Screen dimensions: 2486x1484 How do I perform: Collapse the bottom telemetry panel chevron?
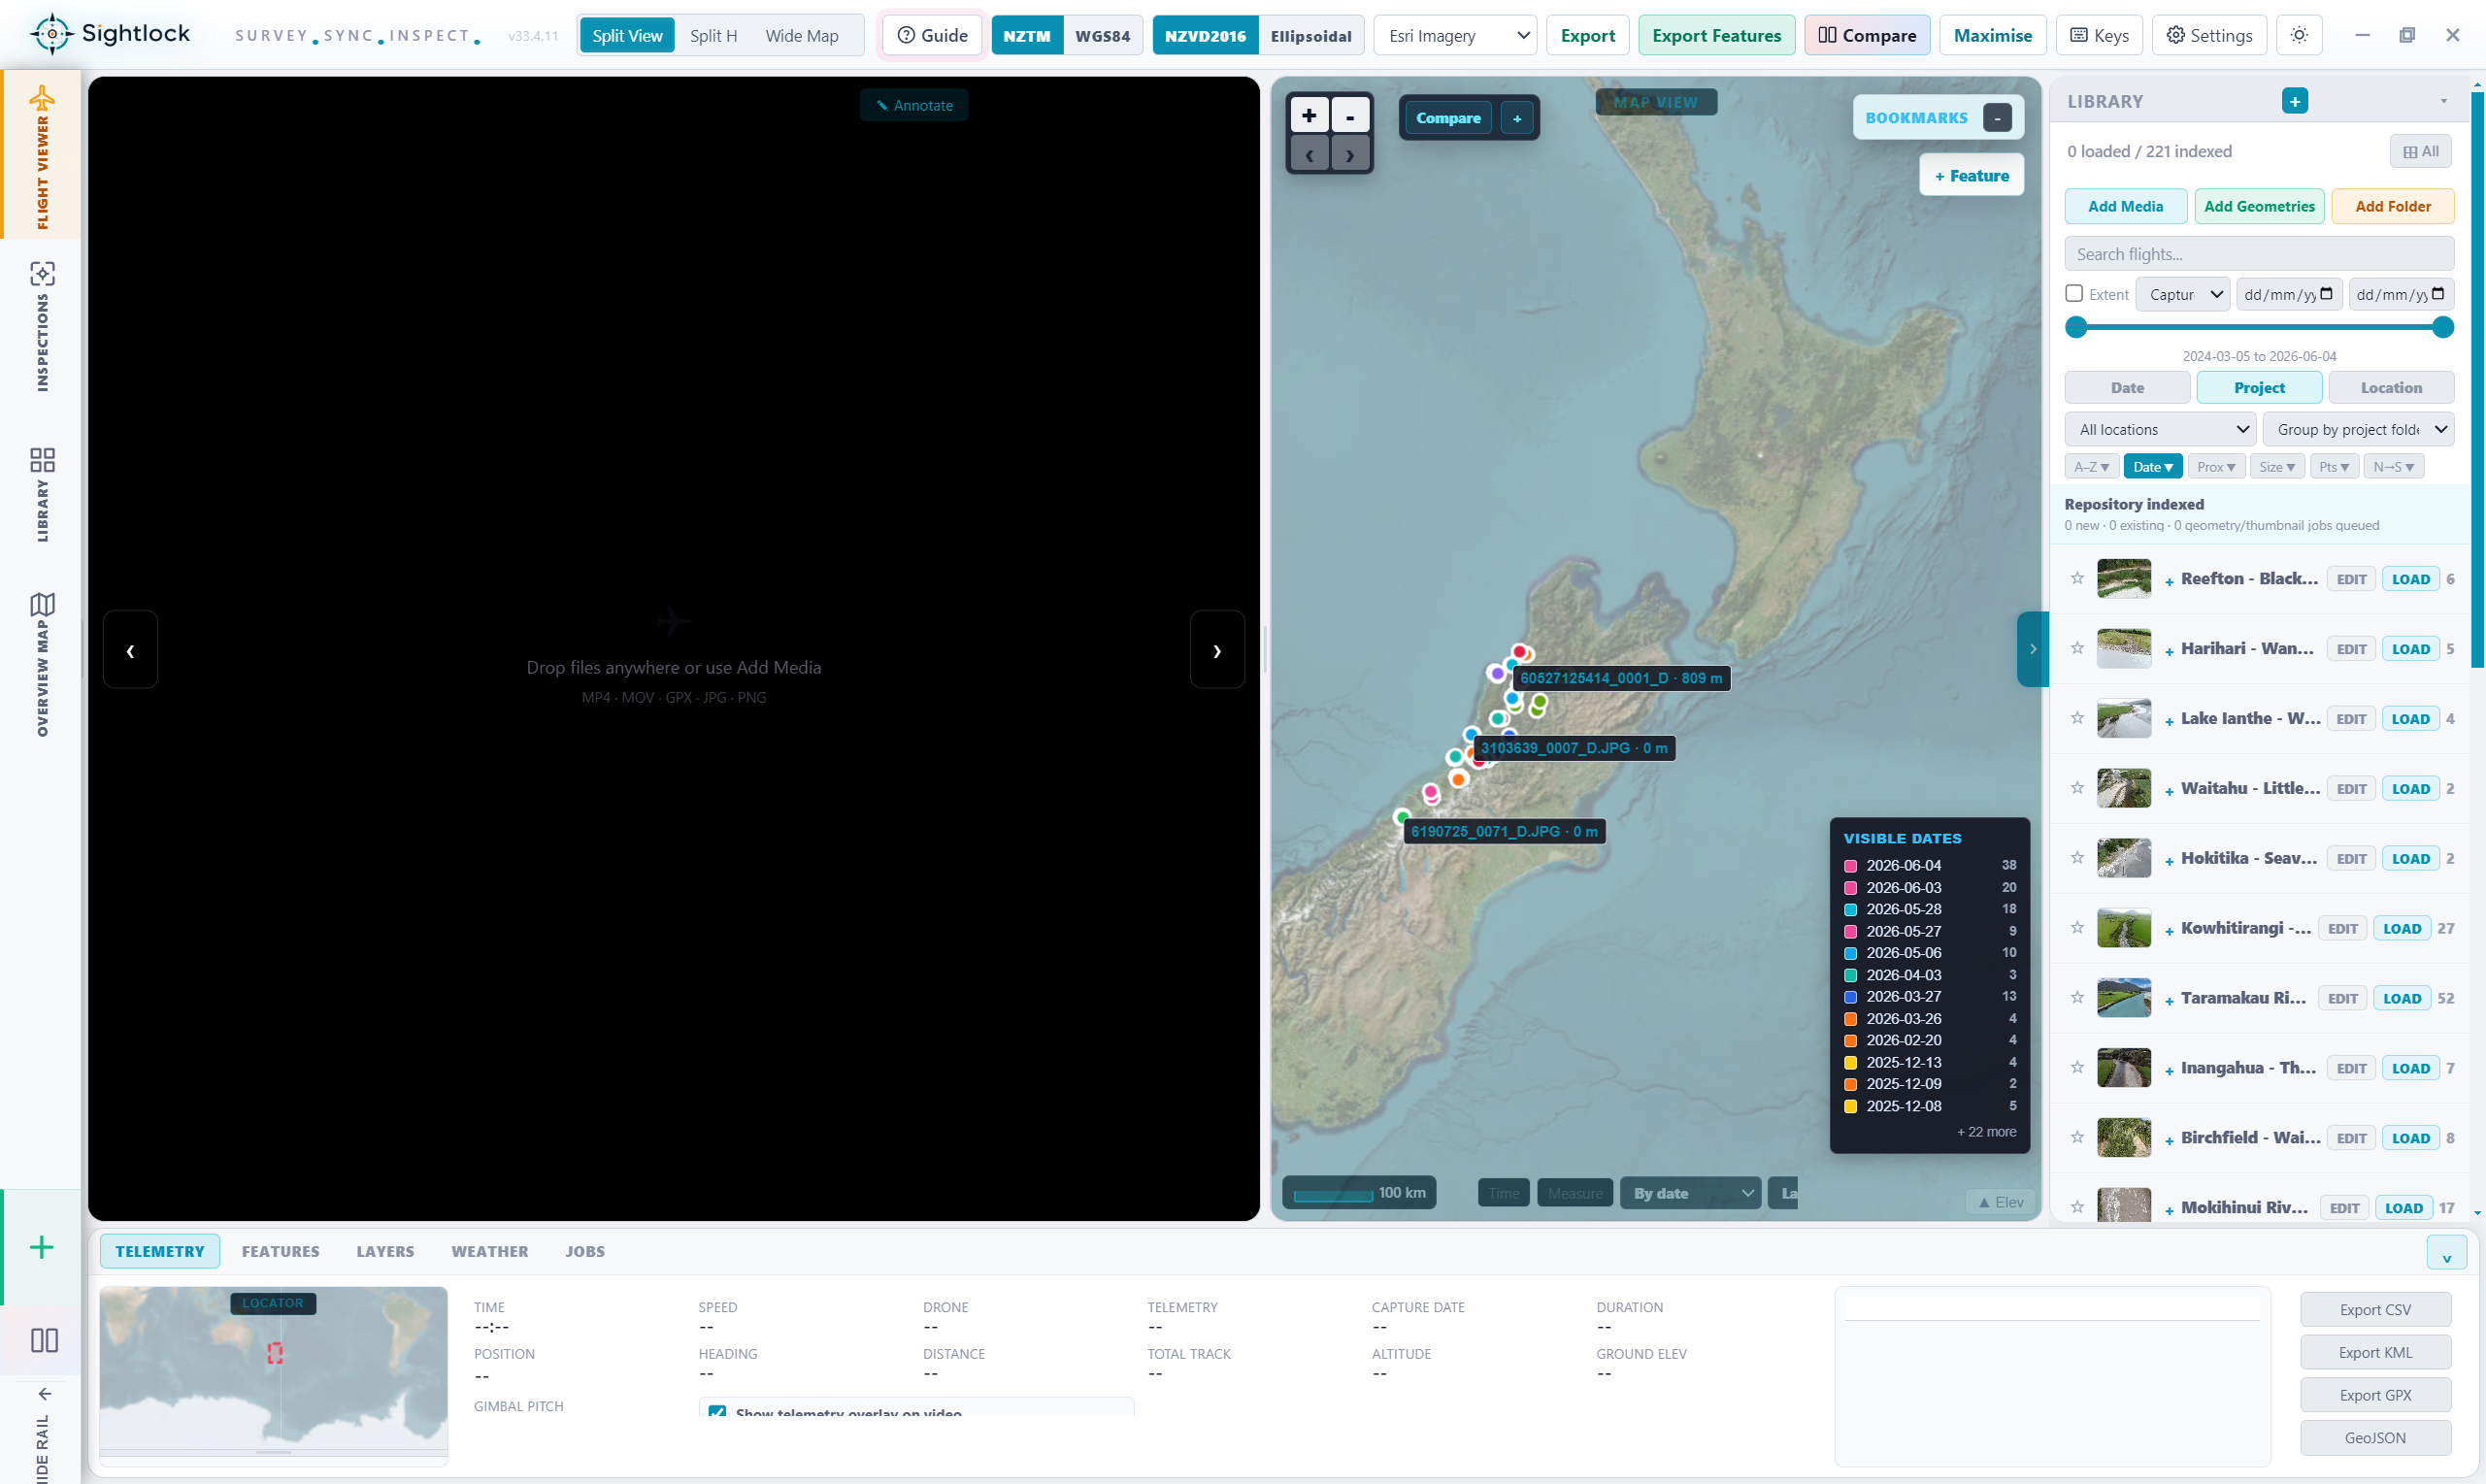(2446, 1252)
